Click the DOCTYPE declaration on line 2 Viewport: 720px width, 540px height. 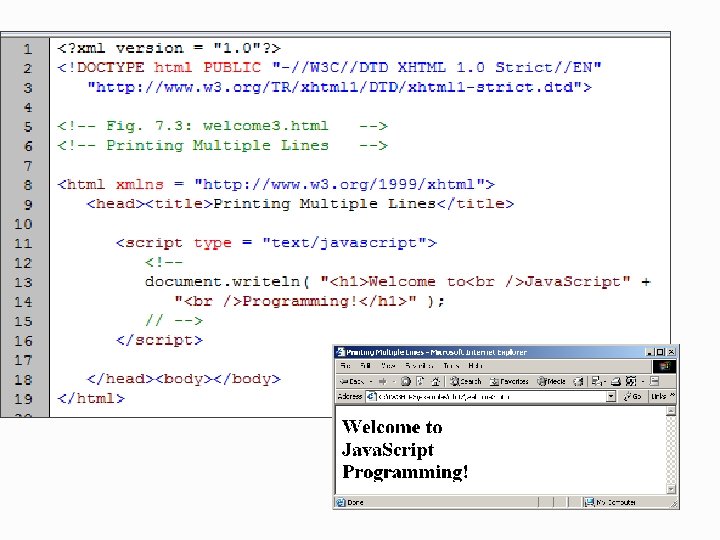pyautogui.click(x=329, y=68)
